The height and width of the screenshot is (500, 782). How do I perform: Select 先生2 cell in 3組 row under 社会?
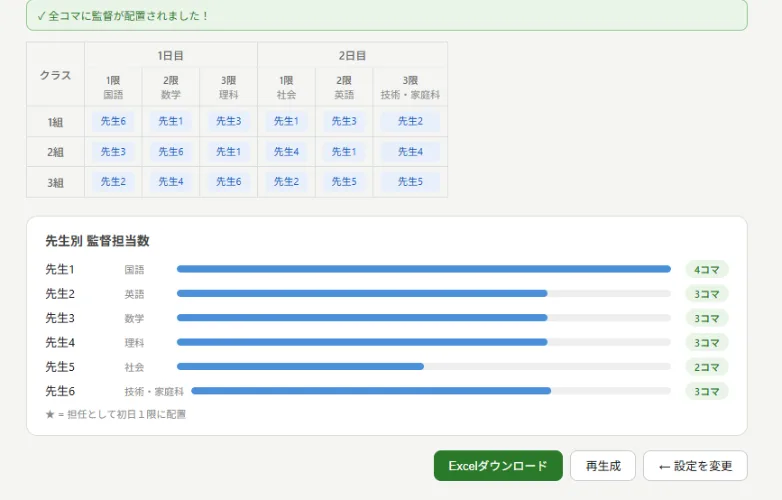point(286,182)
